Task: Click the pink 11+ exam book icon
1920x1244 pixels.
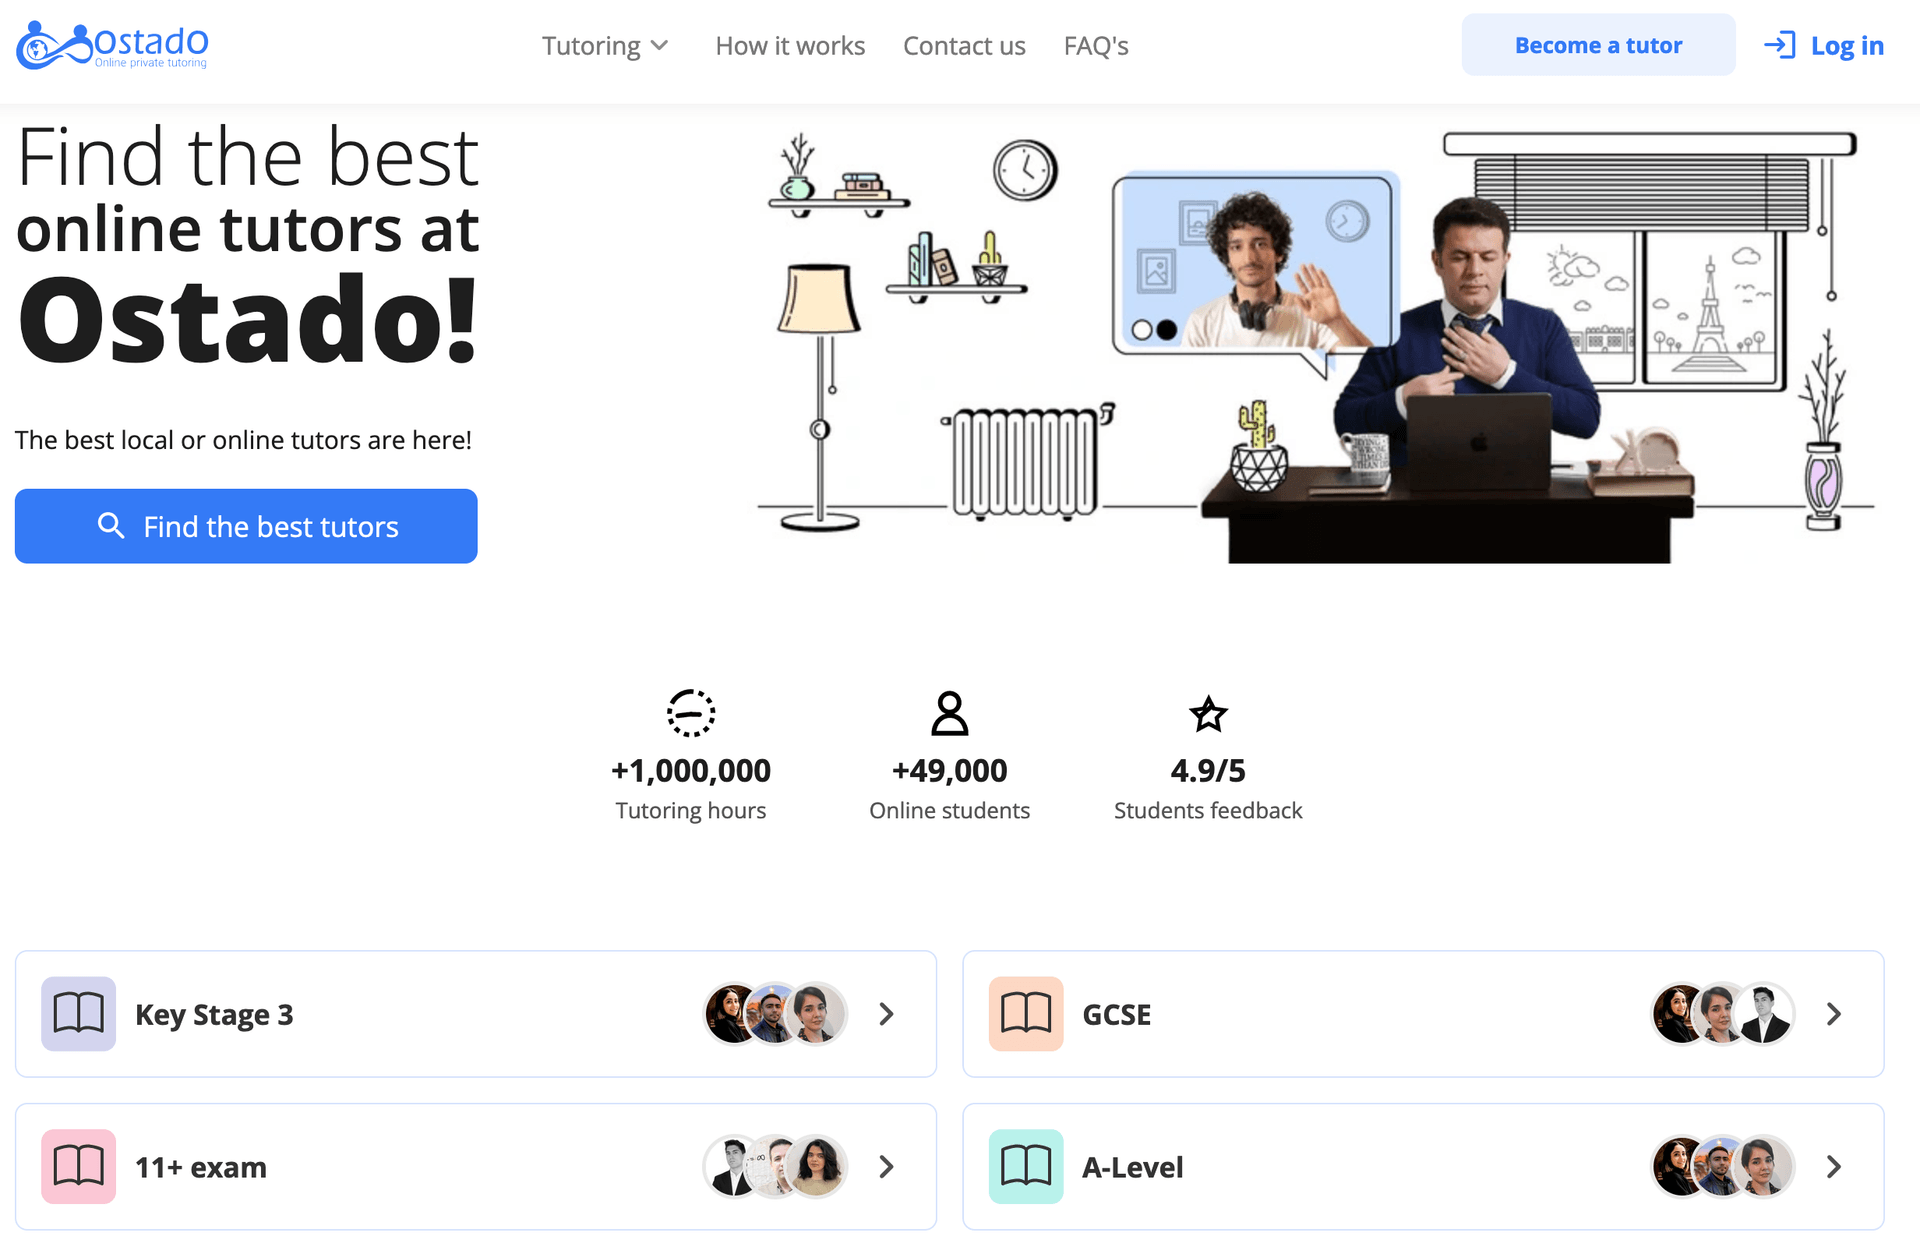Action: coord(78,1167)
